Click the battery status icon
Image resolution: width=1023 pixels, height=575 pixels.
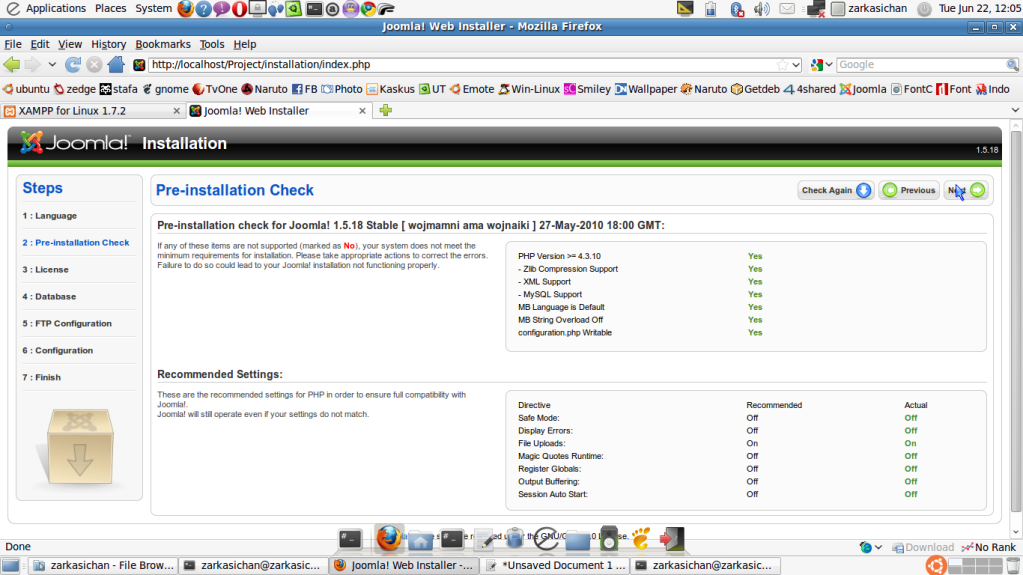pyautogui.click(x=710, y=9)
